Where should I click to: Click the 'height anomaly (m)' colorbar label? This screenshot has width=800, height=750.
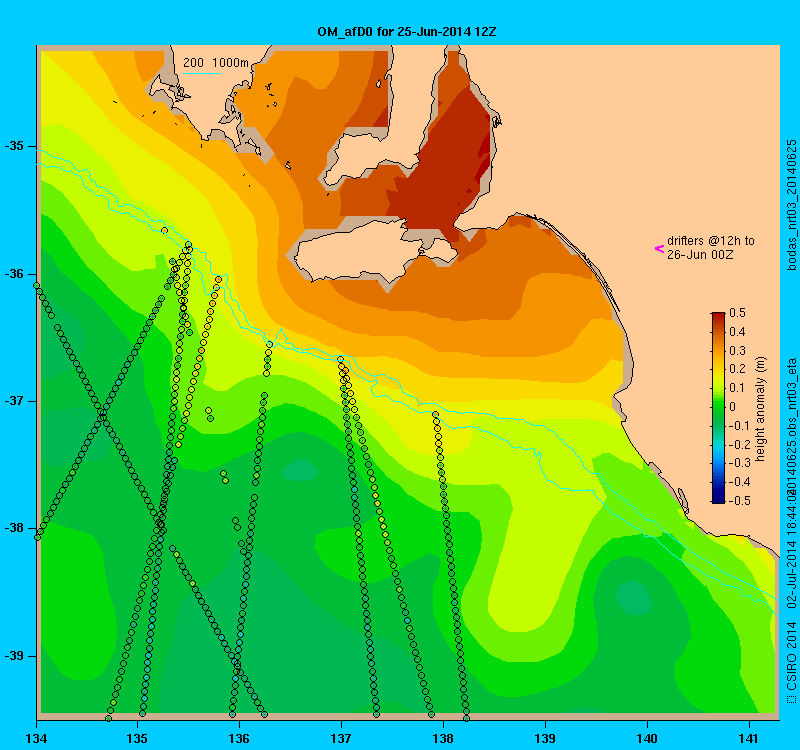click(x=760, y=409)
